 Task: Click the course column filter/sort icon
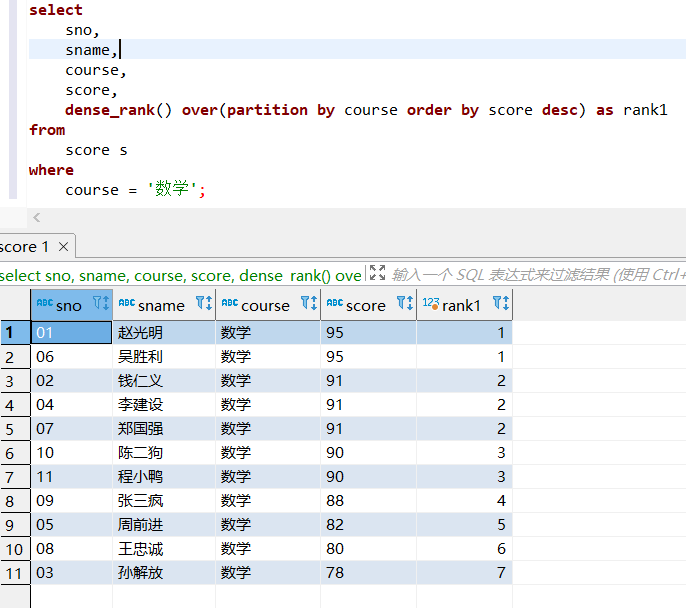(x=309, y=303)
